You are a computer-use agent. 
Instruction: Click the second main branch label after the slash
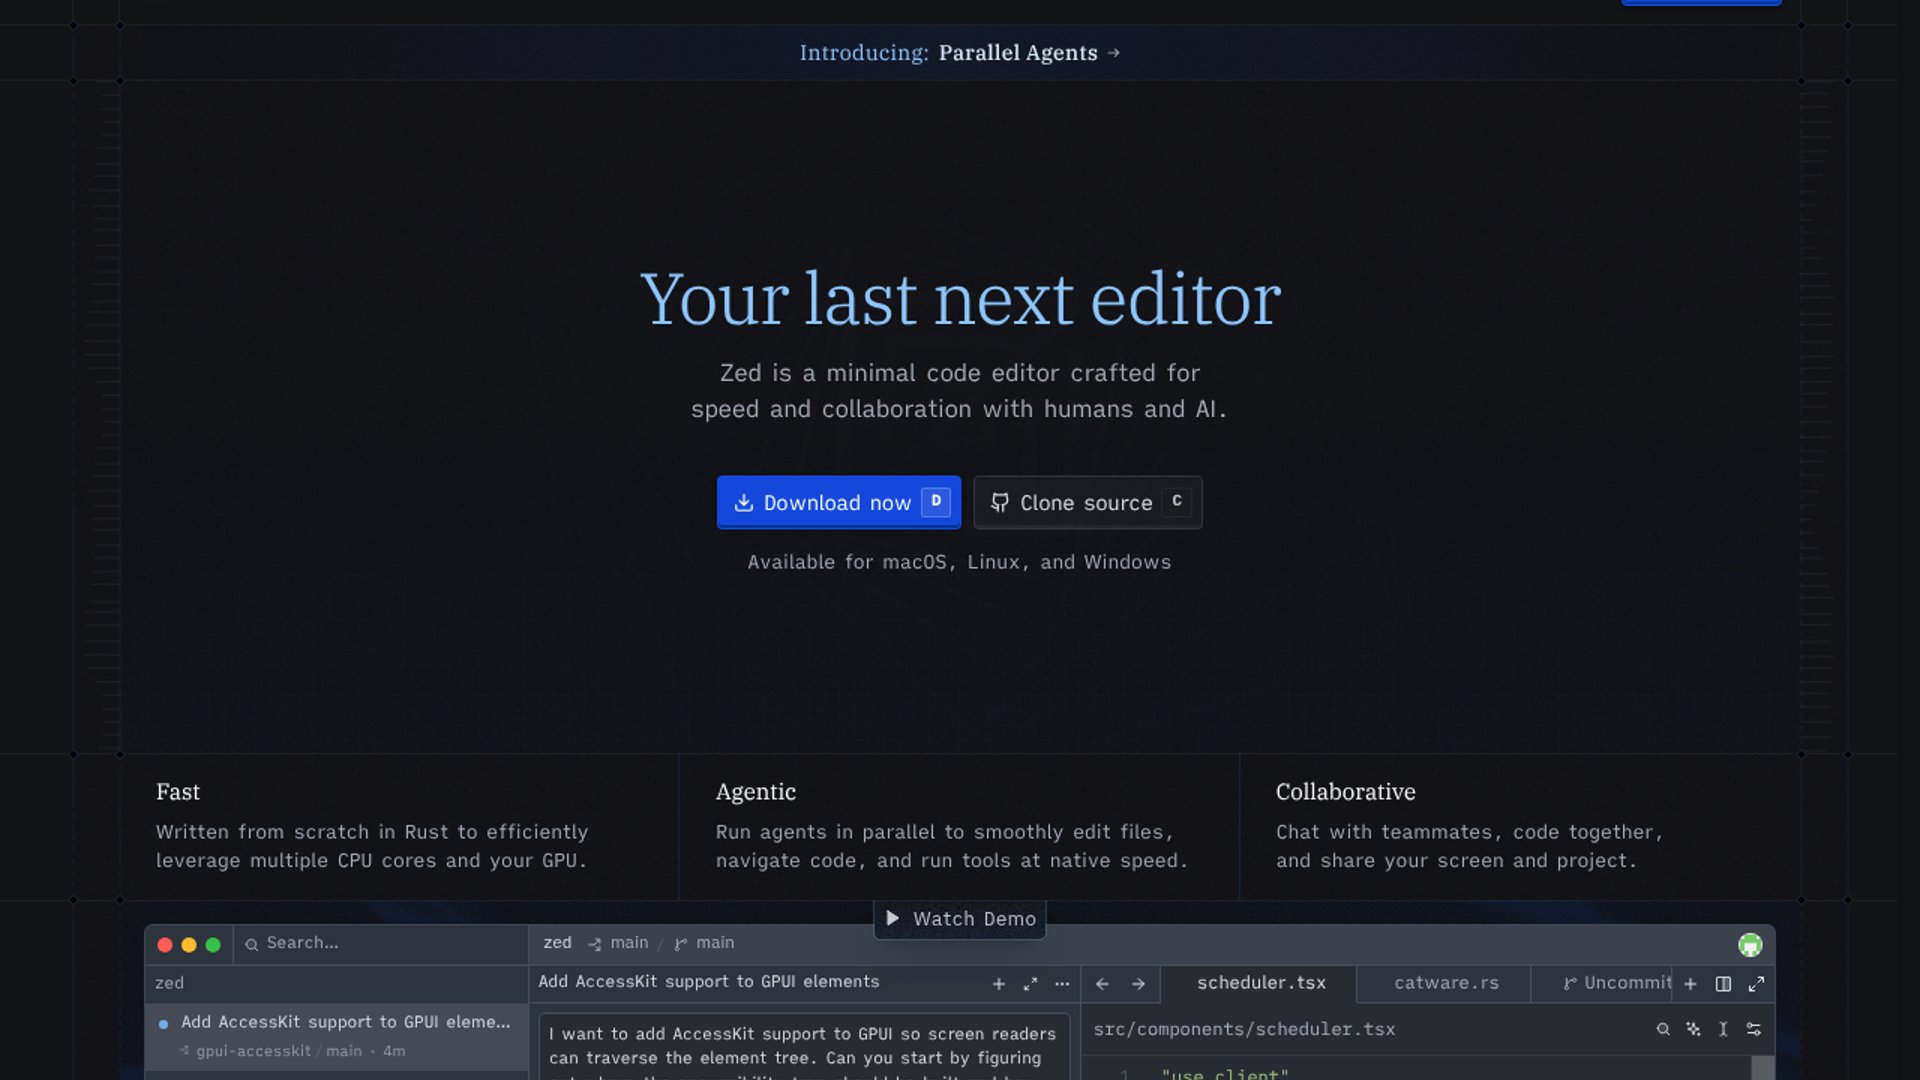pyautogui.click(x=705, y=943)
